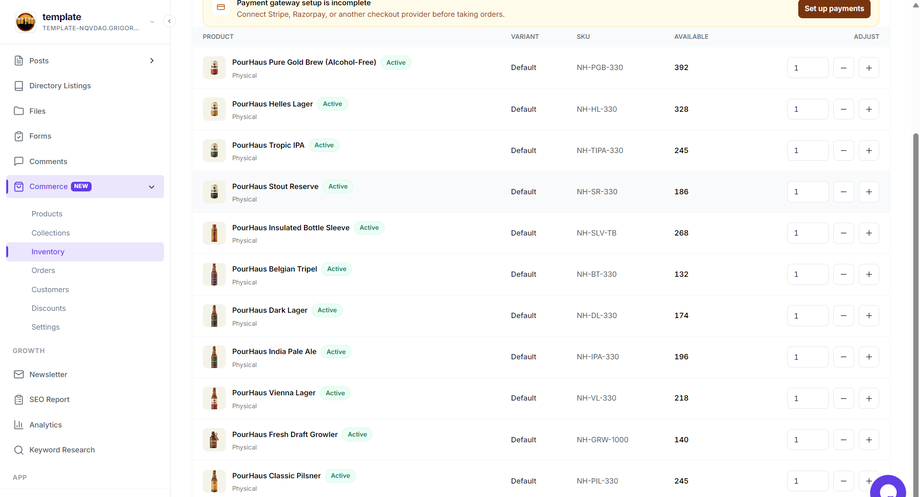
Task: Click adjust quantity field for Pure Gold Brew
Action: pos(807,68)
